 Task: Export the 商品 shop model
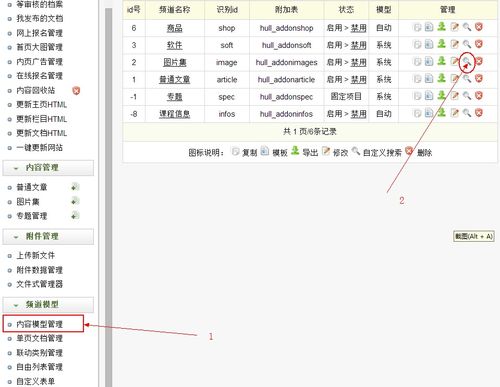442,27
